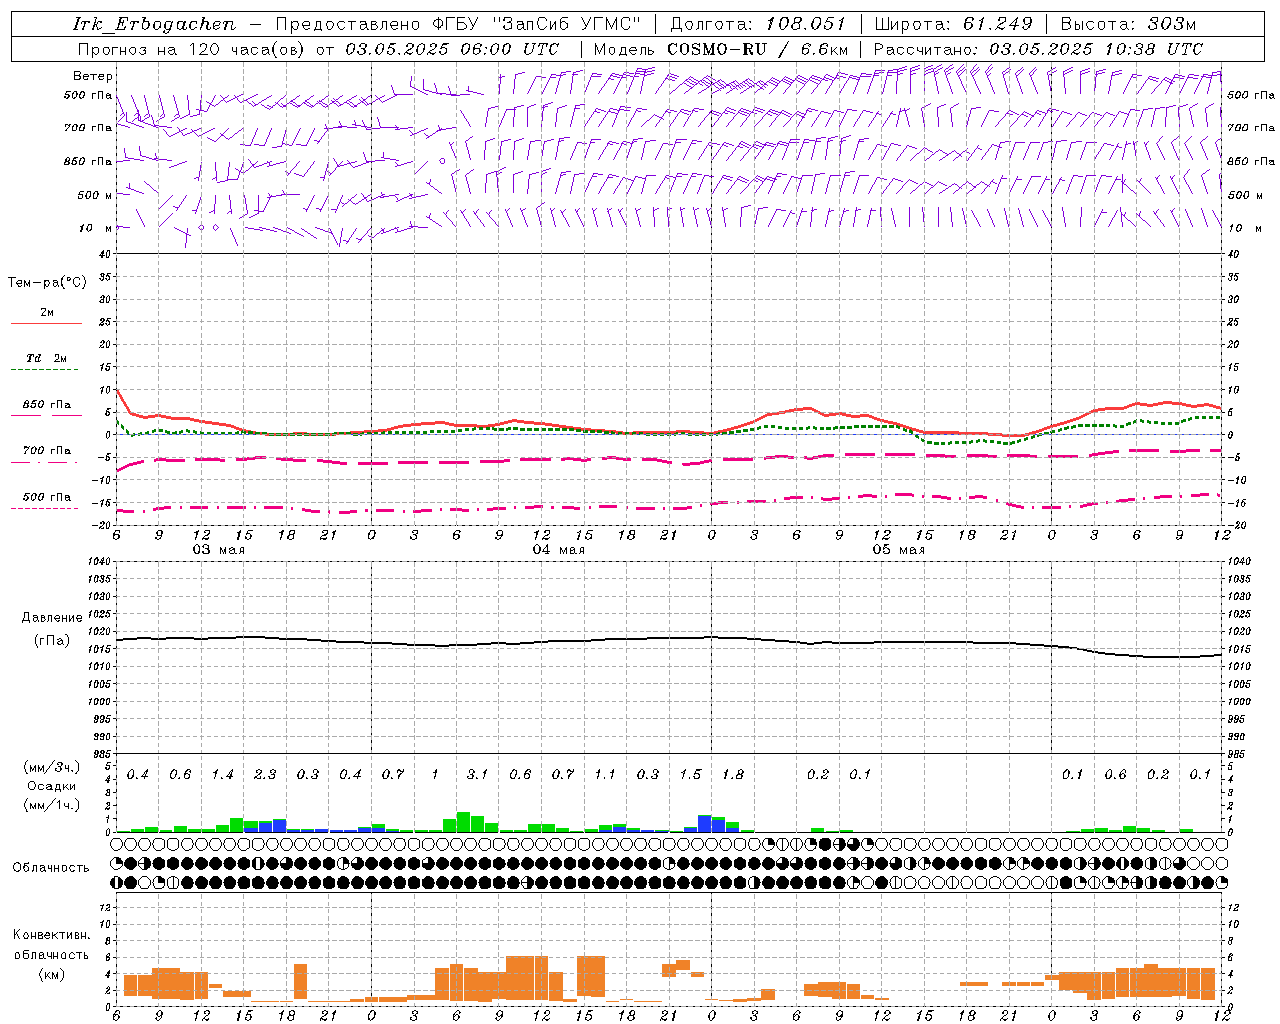The width and height of the screenshot is (1280, 1024).
Task: Click the 05 мая date label
Action: [898, 550]
